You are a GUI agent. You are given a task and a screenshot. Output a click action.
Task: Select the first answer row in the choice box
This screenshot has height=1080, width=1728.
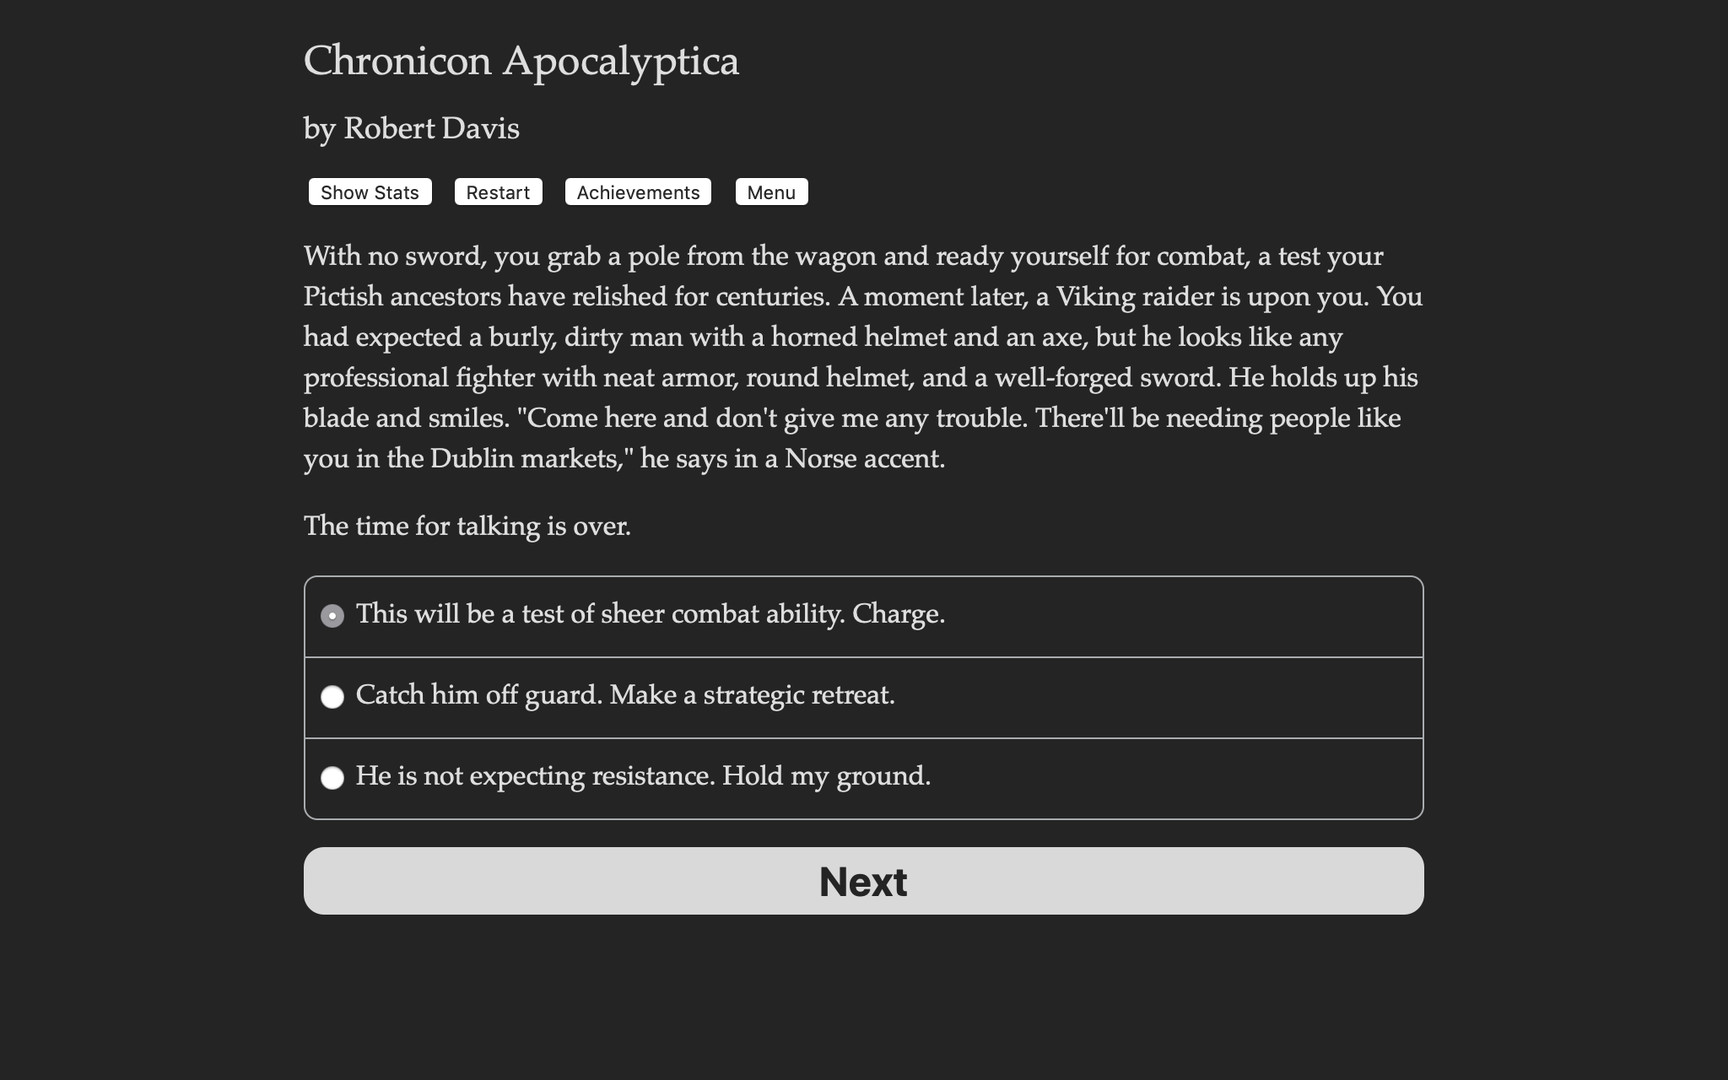click(x=863, y=616)
